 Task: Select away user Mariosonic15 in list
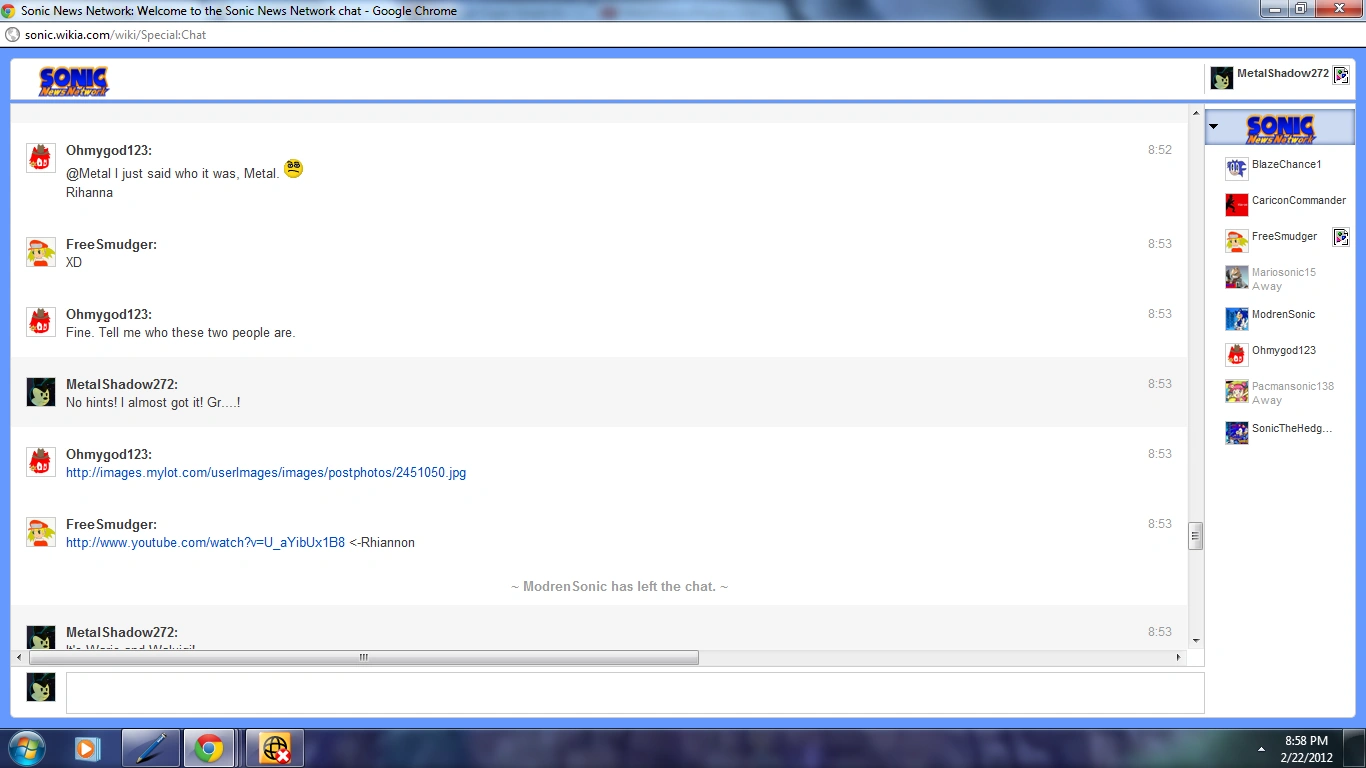(x=1283, y=273)
